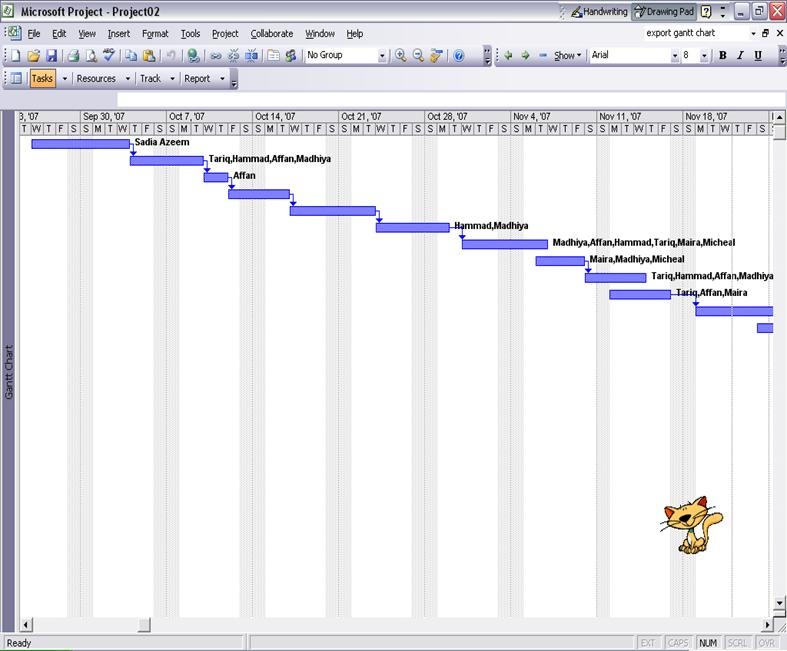Click the Save floppy disk icon
Image resolution: width=787 pixels, height=651 pixels.
pos(51,56)
